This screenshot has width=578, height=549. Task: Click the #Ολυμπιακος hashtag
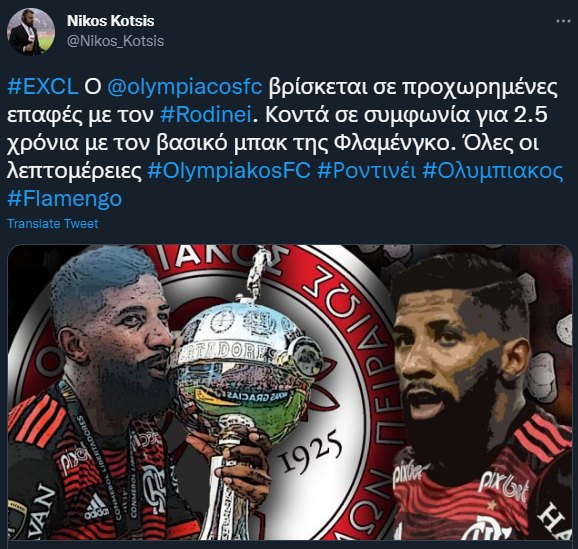(x=493, y=171)
